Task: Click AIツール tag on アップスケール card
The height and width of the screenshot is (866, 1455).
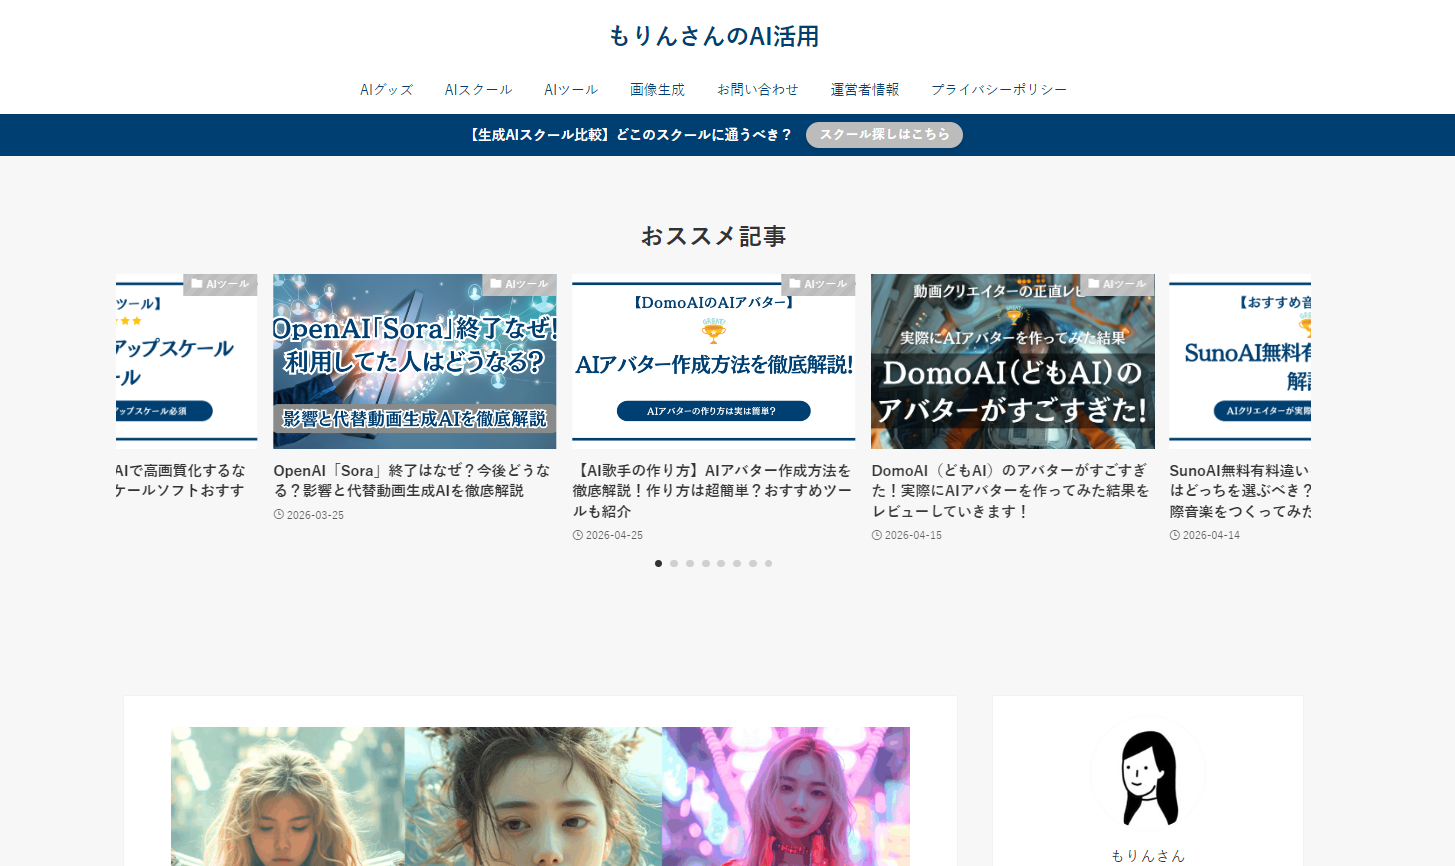Action: coord(220,285)
